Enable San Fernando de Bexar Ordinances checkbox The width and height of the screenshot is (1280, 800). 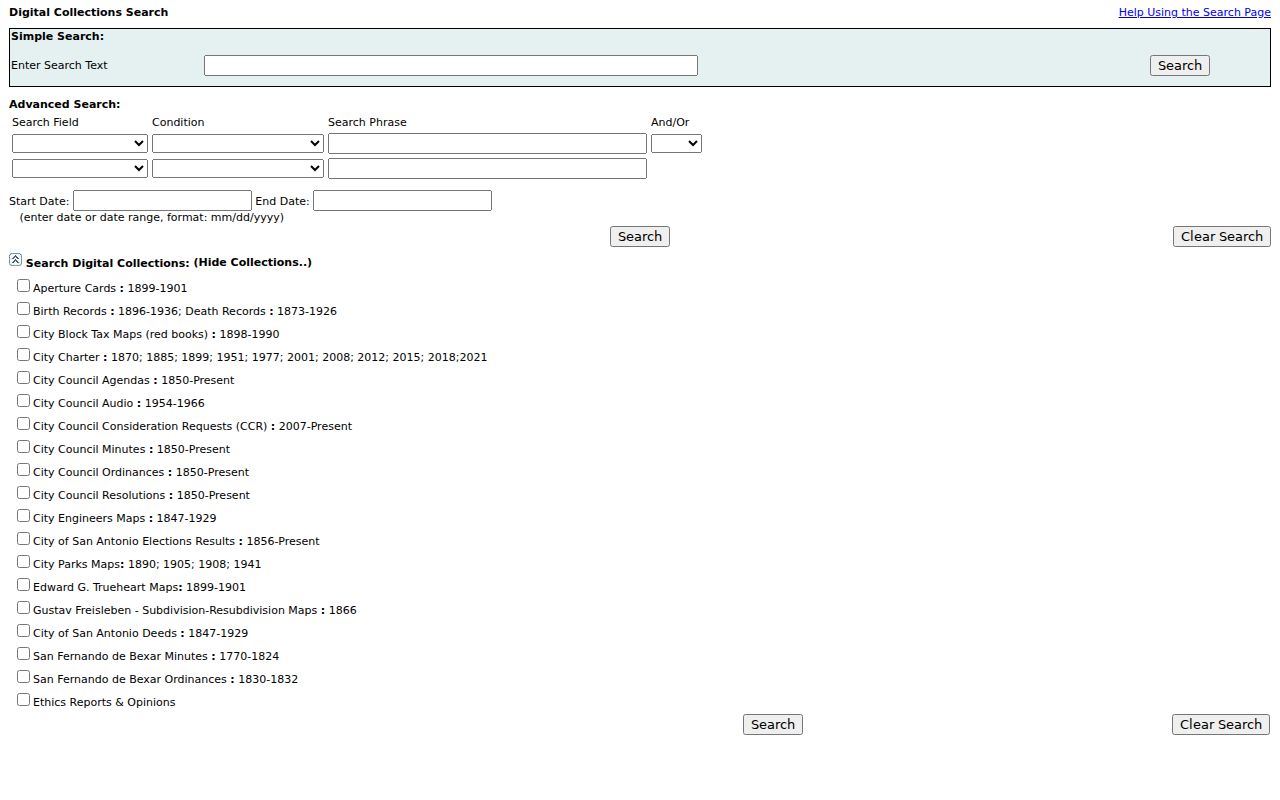[23, 677]
